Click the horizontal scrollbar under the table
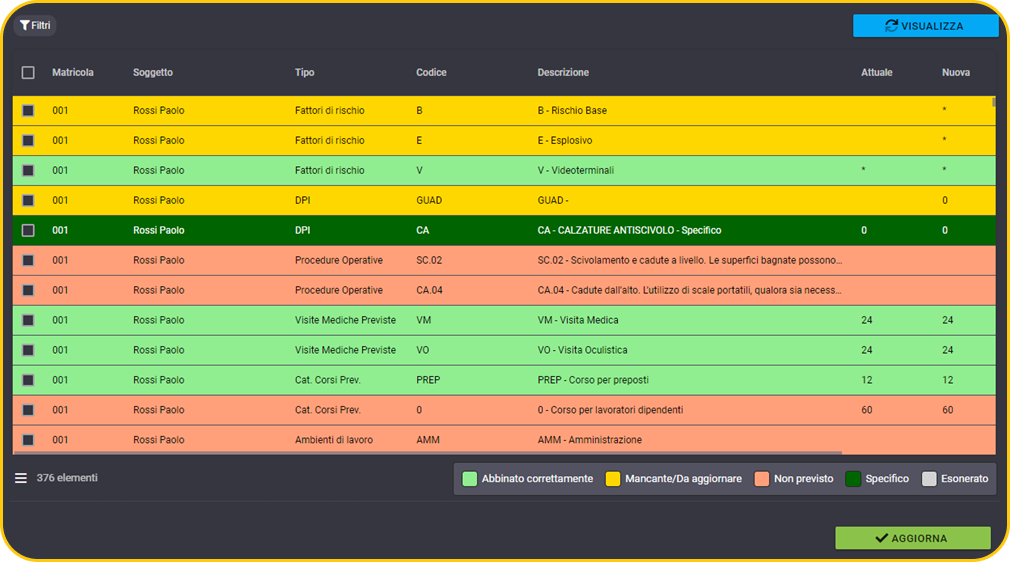Viewport: 1010px width, 562px height. coord(427,453)
